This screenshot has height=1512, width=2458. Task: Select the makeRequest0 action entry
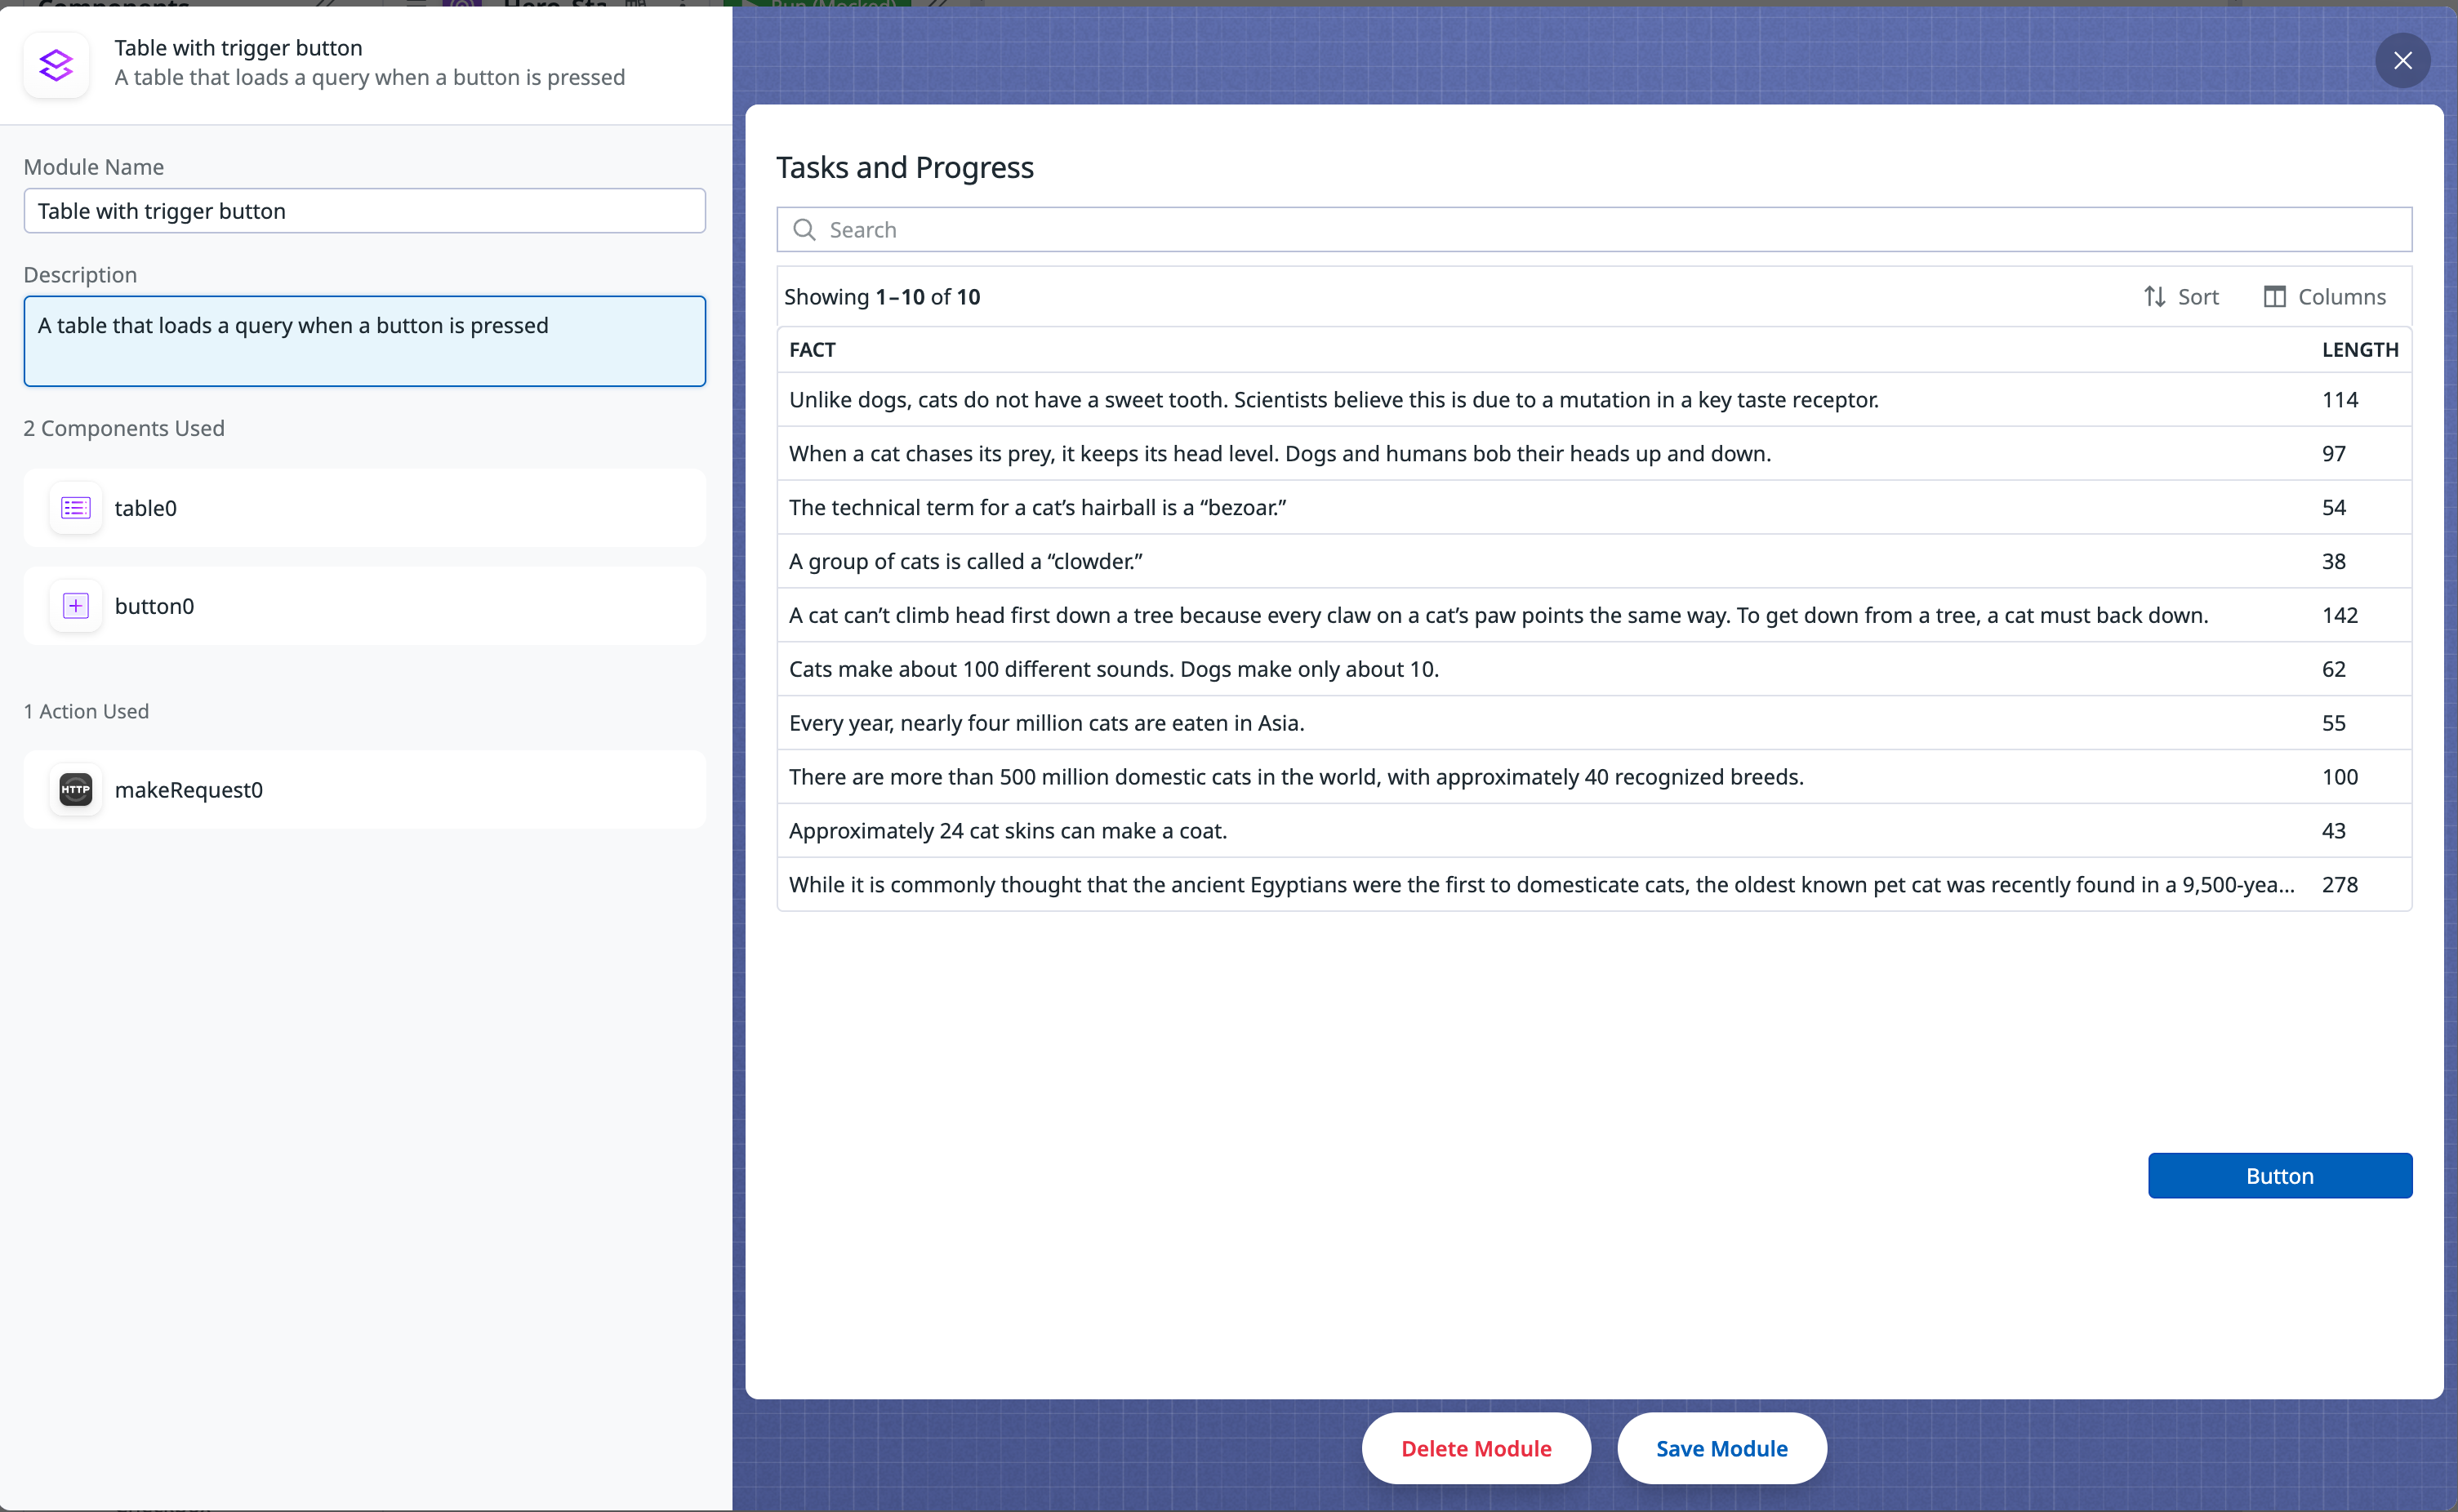tap(364, 790)
